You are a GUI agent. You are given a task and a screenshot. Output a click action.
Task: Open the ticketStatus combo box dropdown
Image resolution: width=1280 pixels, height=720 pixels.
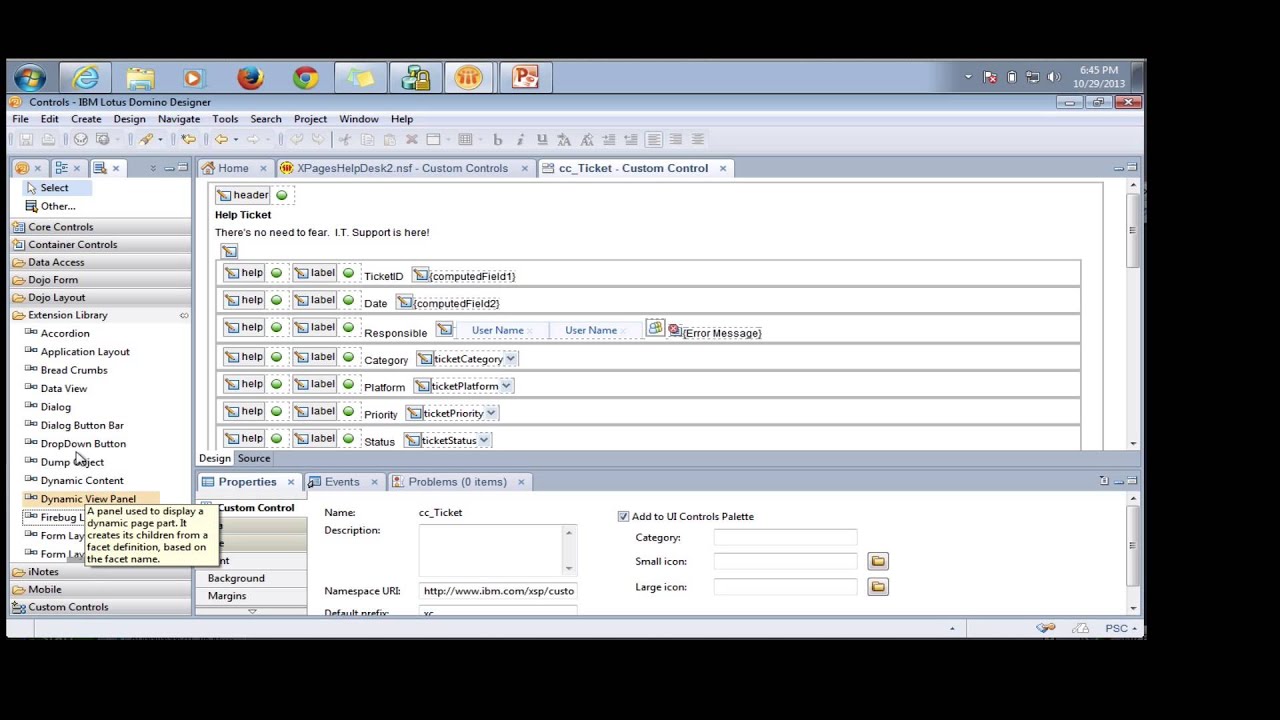484,440
